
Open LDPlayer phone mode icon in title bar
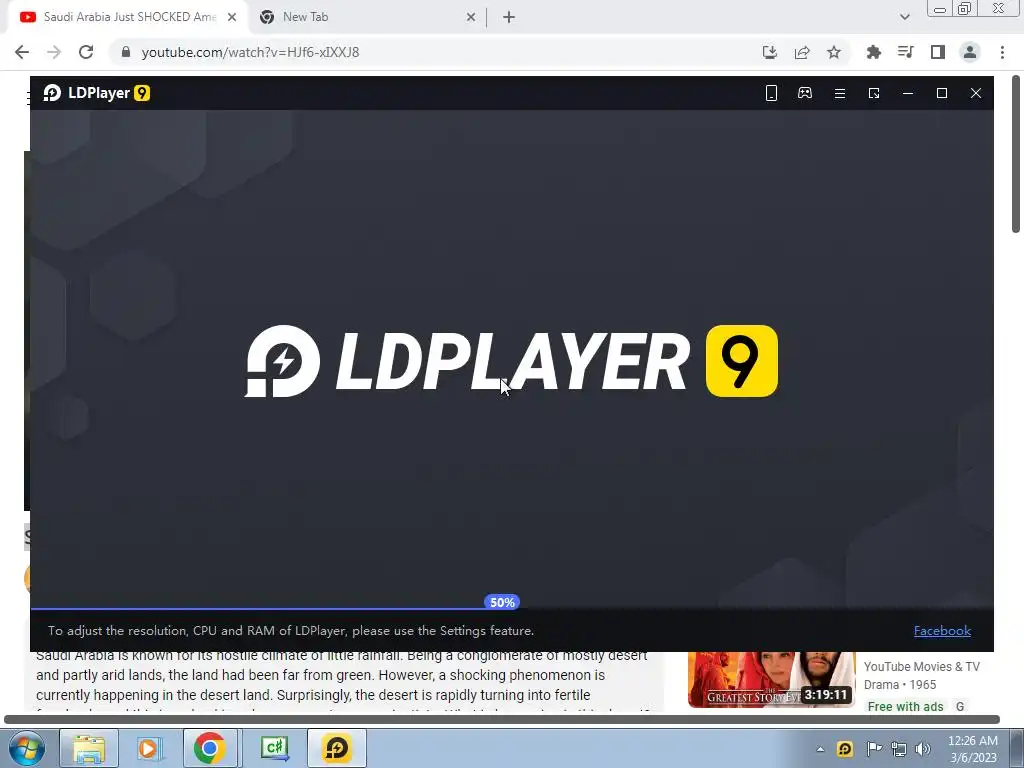click(x=771, y=93)
